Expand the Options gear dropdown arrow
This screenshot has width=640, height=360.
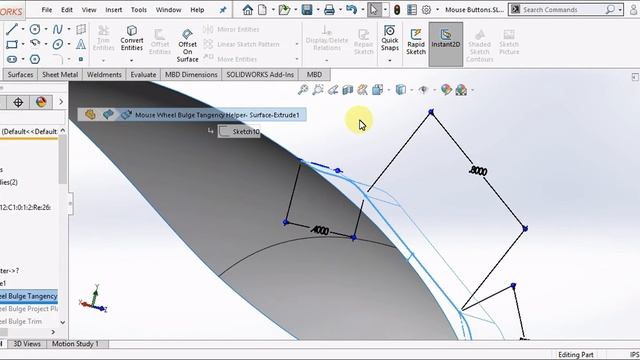click(438, 9)
